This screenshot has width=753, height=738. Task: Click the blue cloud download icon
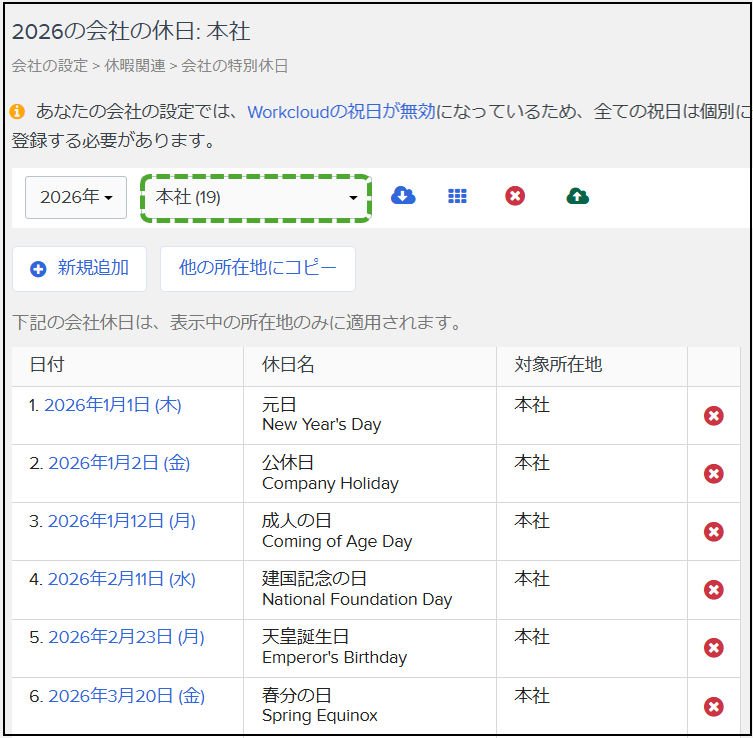pos(403,196)
